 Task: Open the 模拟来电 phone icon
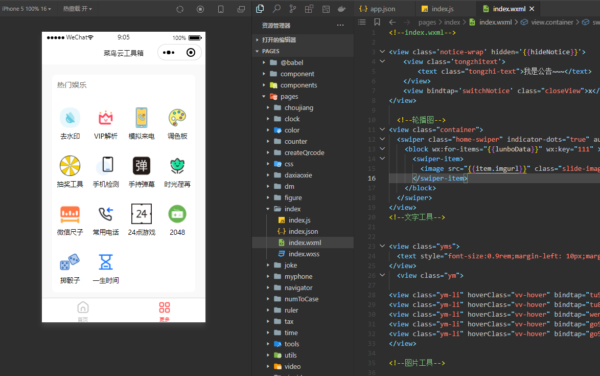(141, 117)
